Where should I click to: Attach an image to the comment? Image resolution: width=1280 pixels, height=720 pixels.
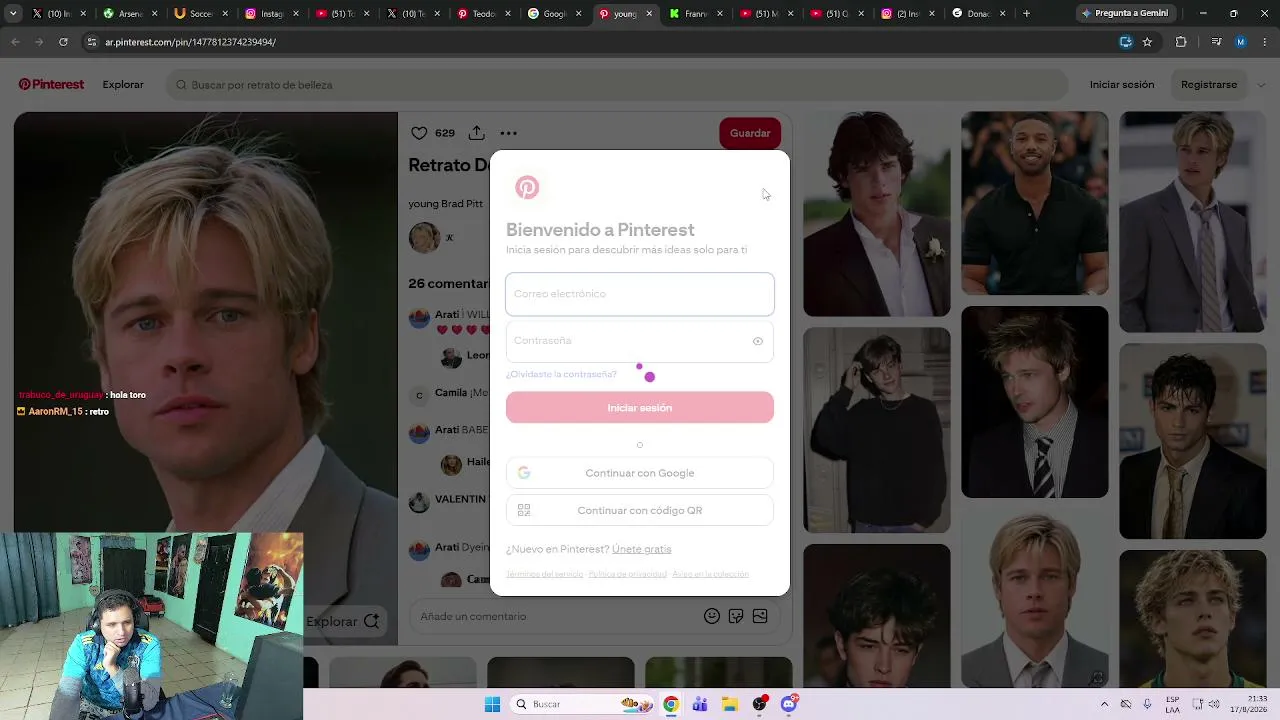point(760,616)
